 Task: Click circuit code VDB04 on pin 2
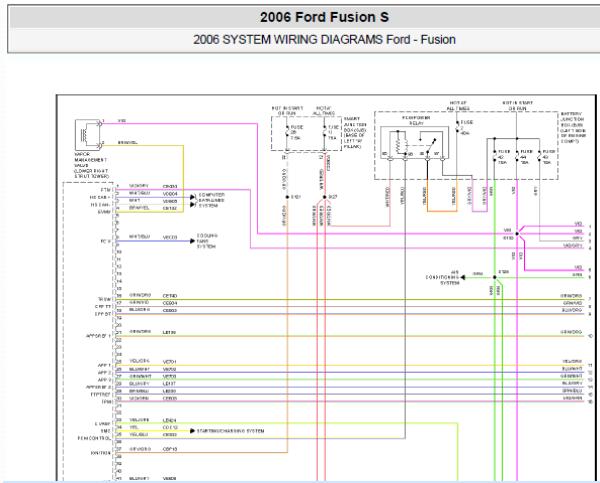click(x=170, y=194)
